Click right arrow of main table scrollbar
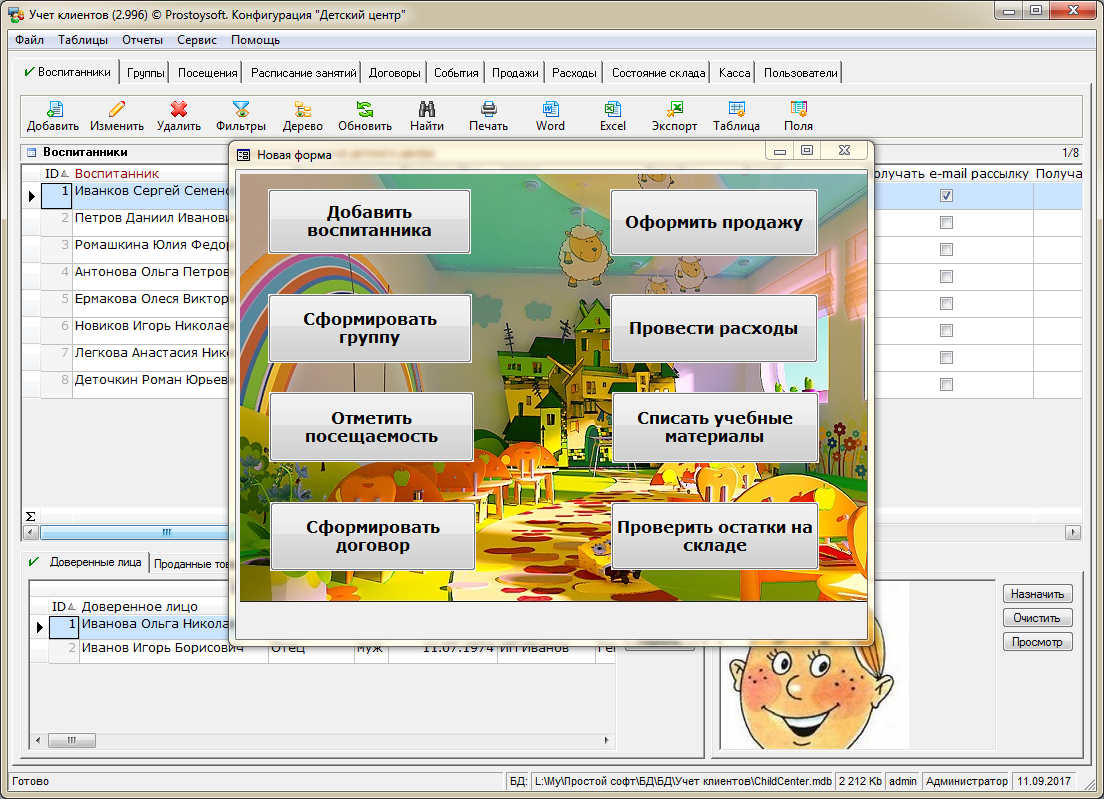The image size is (1104, 799). (x=1073, y=532)
